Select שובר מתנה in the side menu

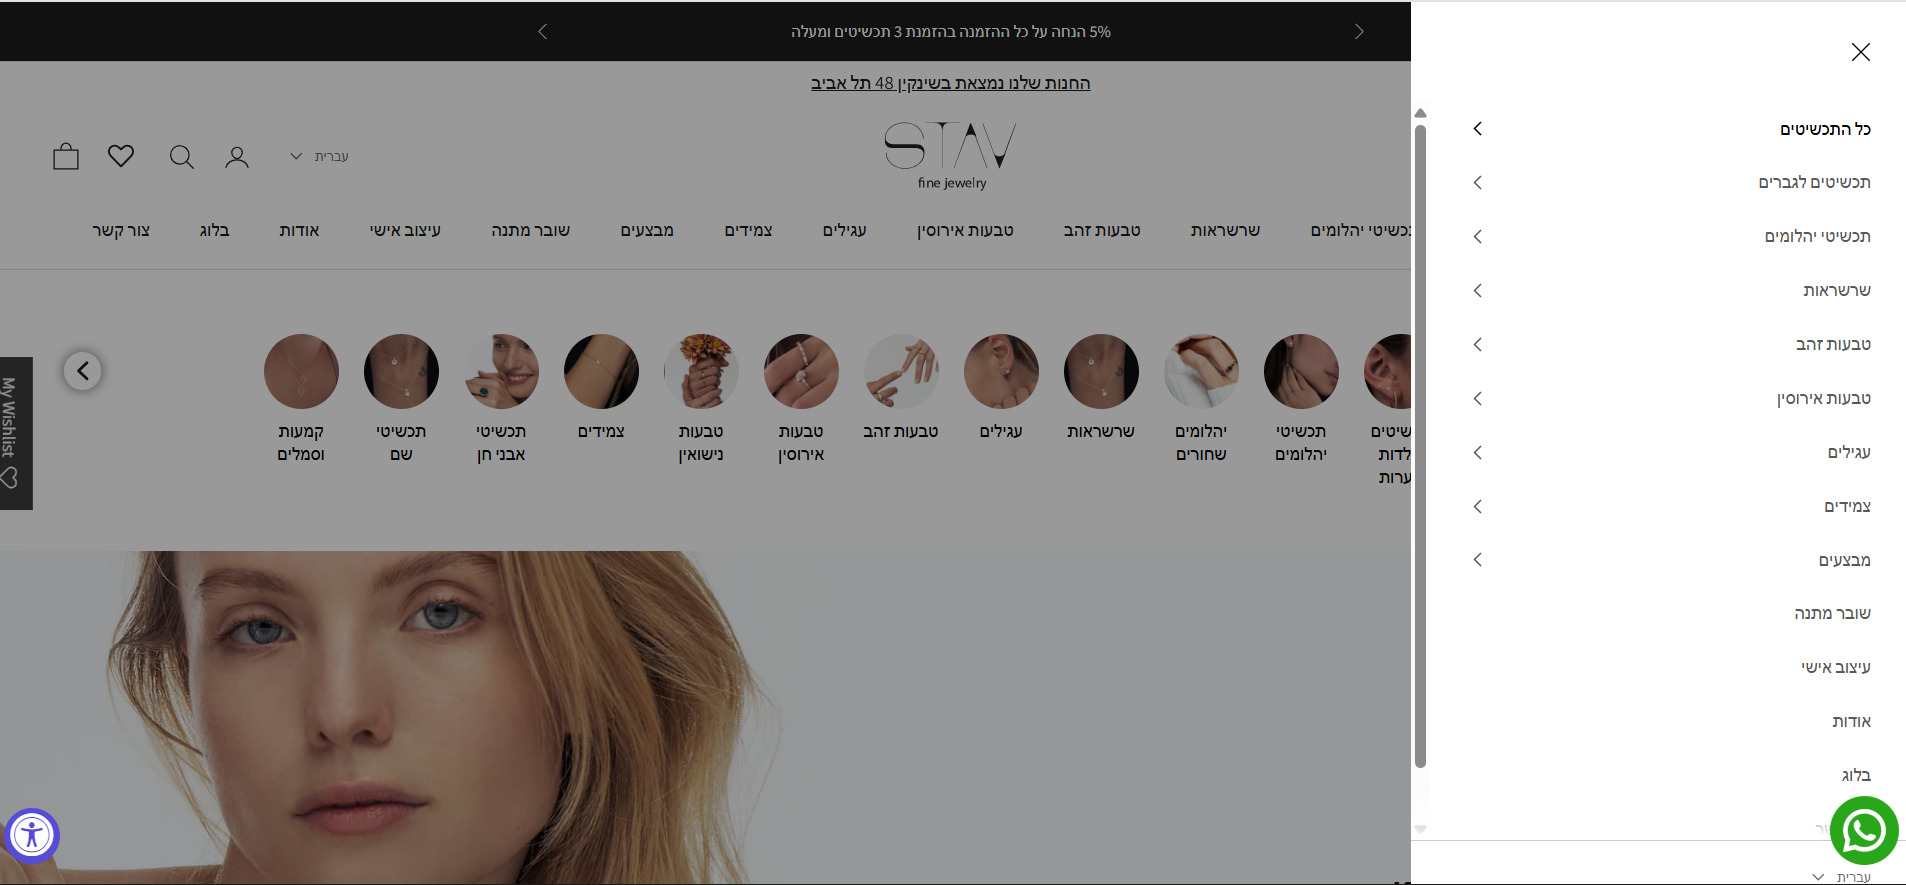pos(1831,614)
